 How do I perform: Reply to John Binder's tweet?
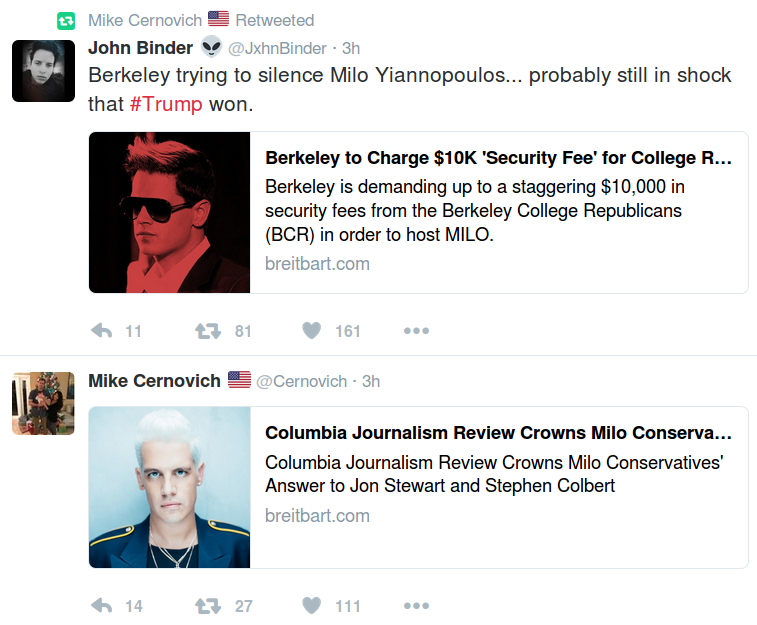click(x=102, y=331)
